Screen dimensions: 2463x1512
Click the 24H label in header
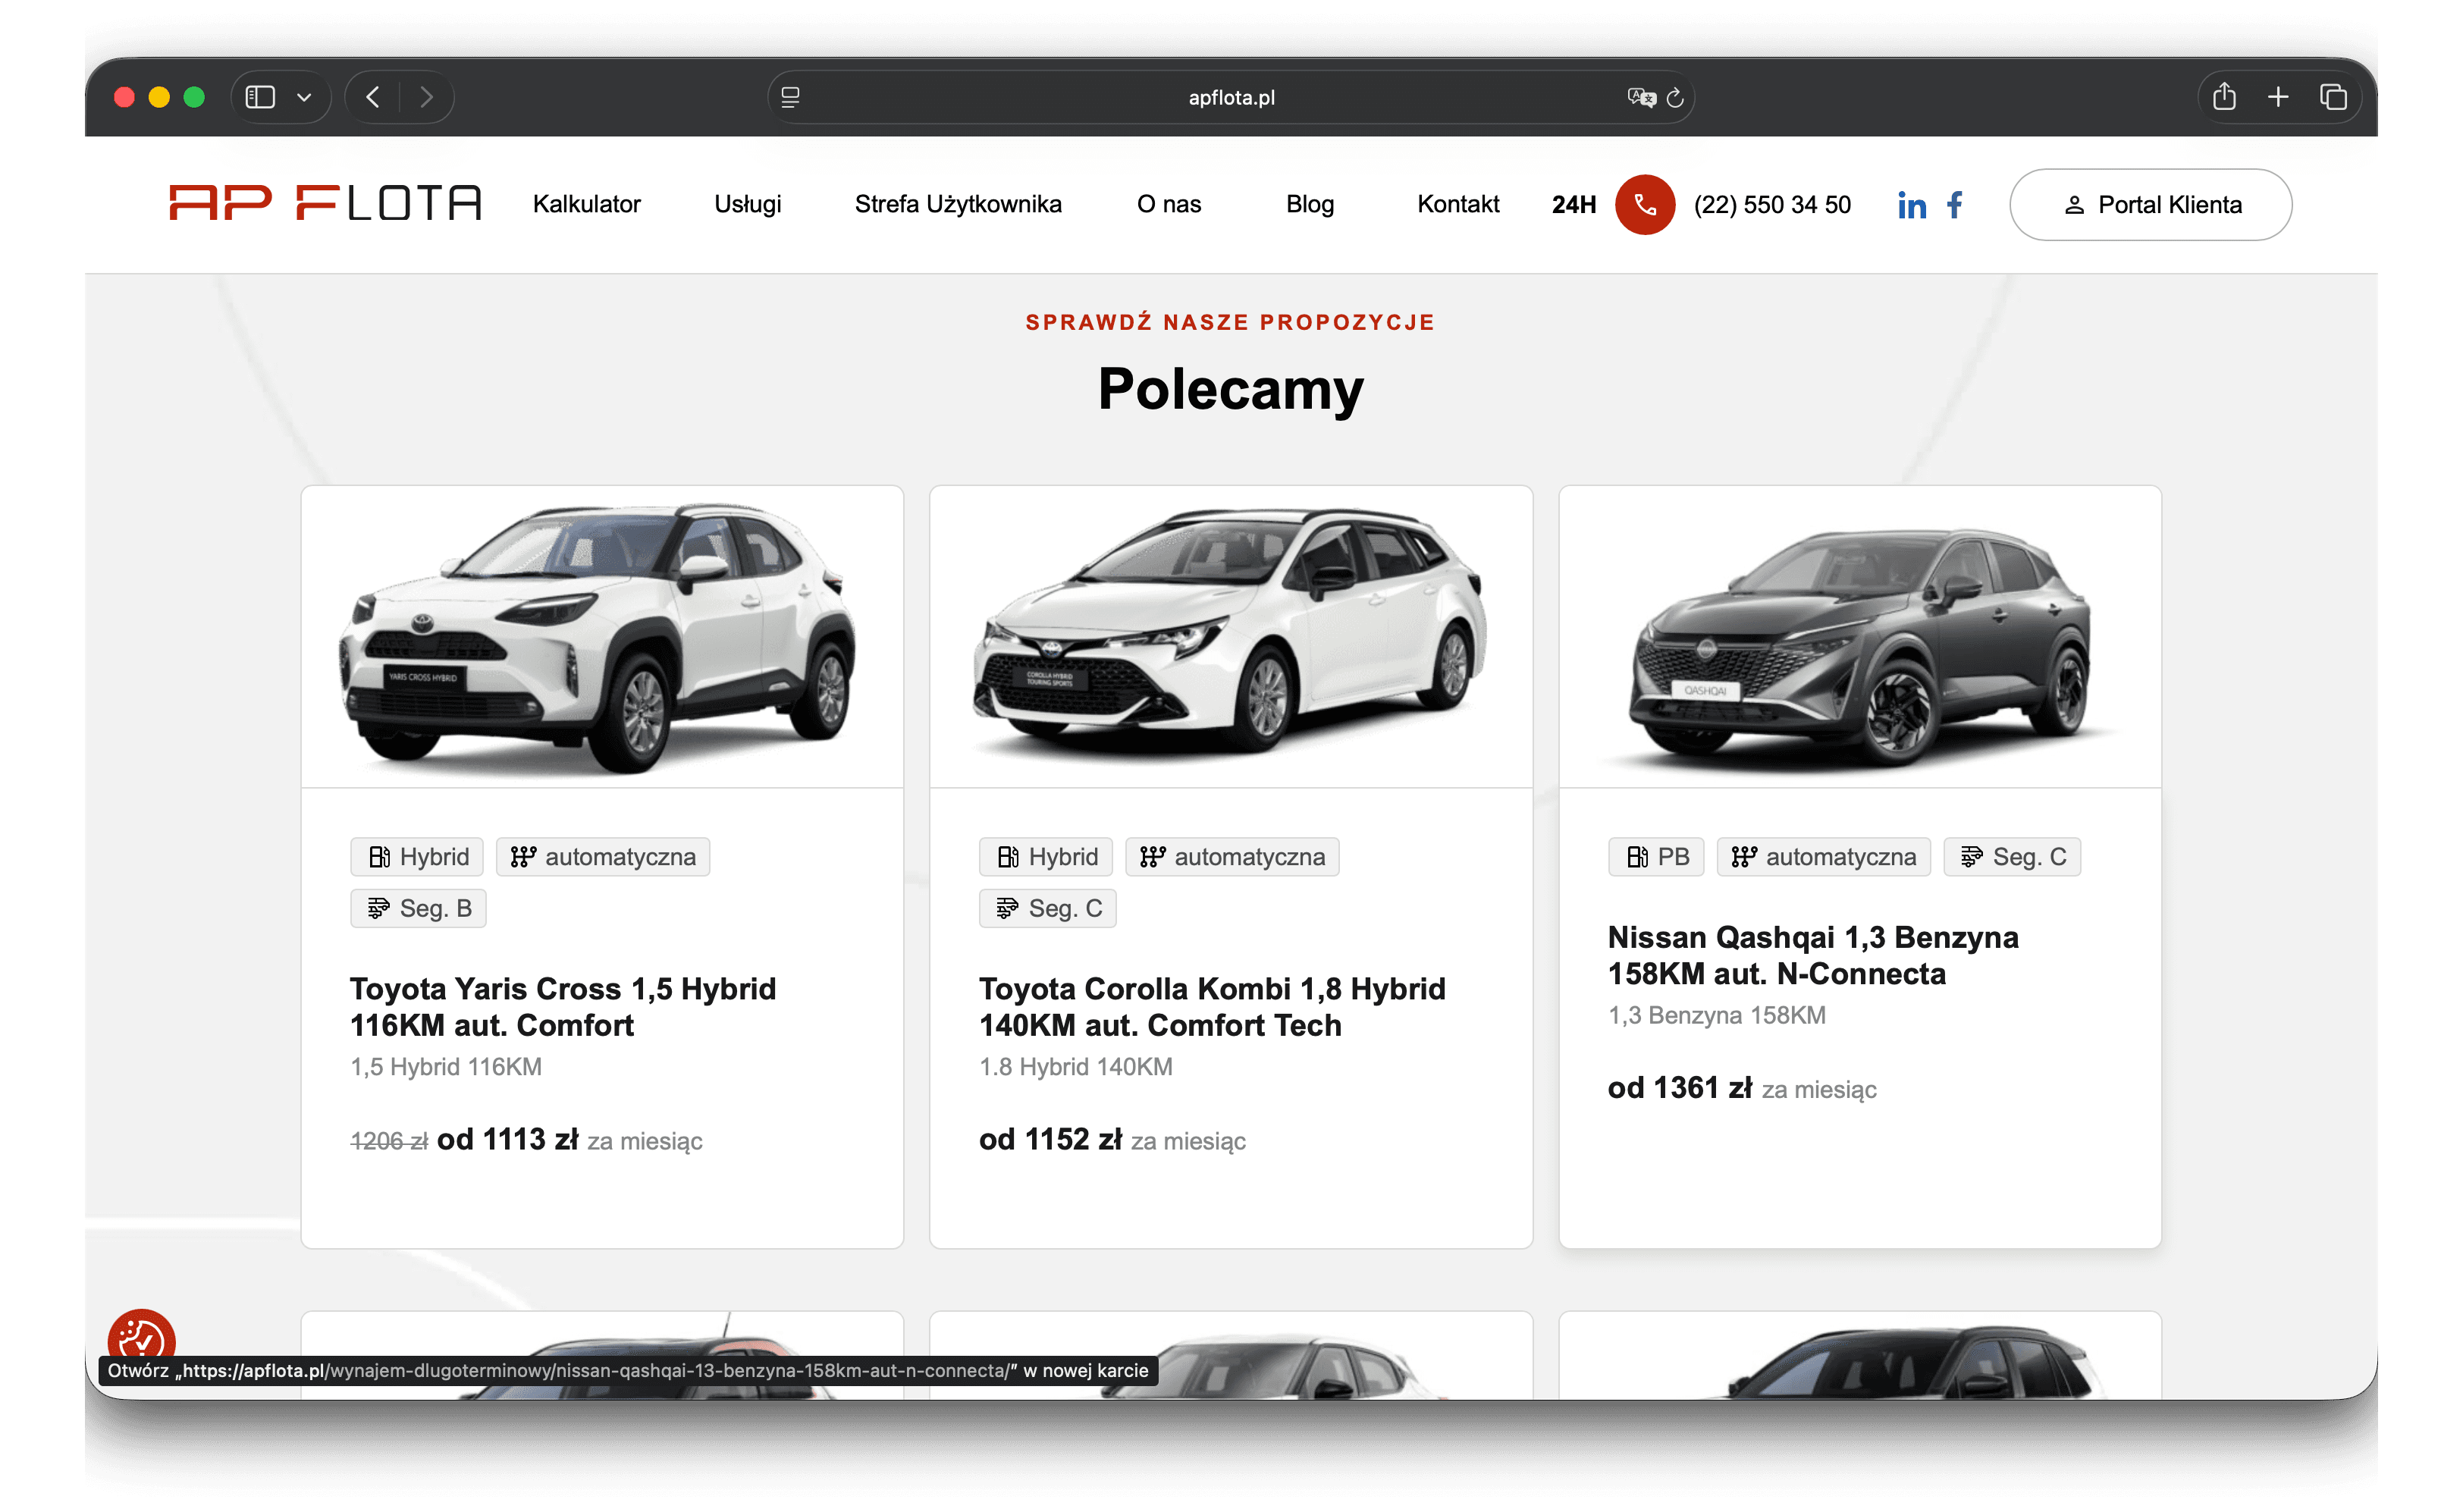[1574, 205]
